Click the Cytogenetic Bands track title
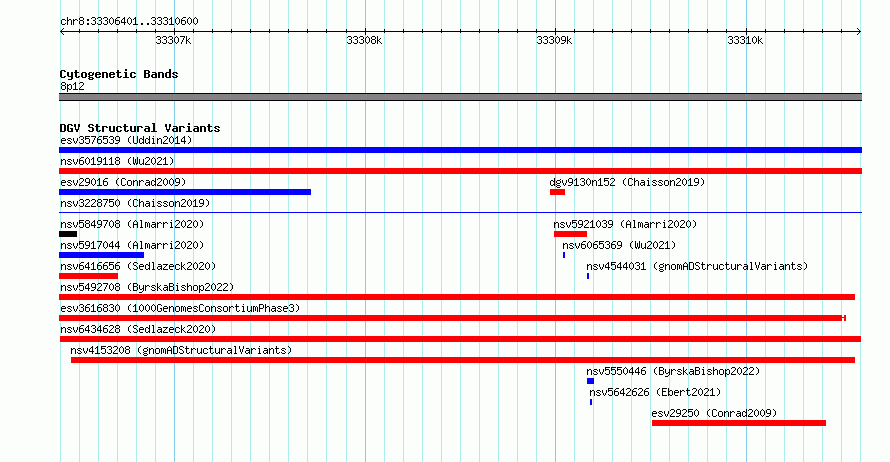 tap(119, 74)
